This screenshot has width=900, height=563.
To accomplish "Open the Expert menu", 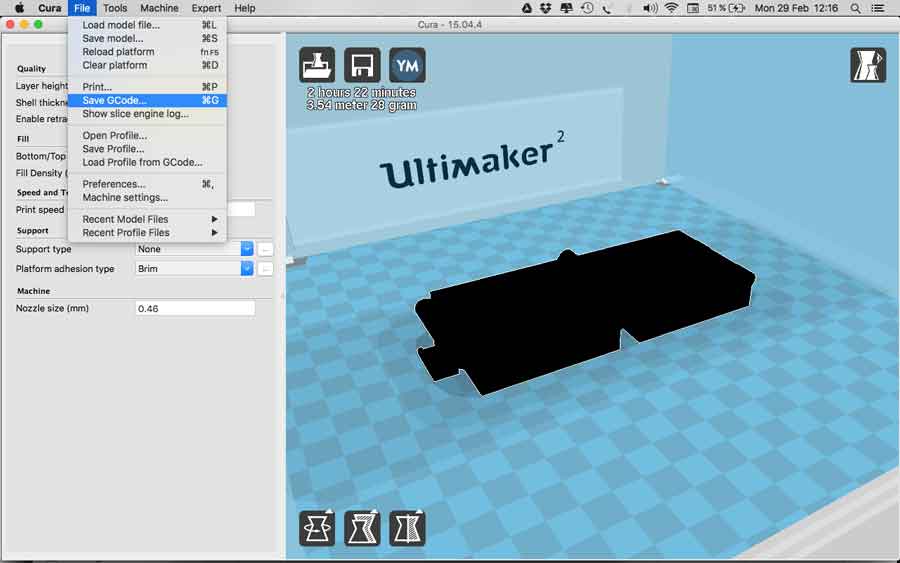I will (206, 8).
